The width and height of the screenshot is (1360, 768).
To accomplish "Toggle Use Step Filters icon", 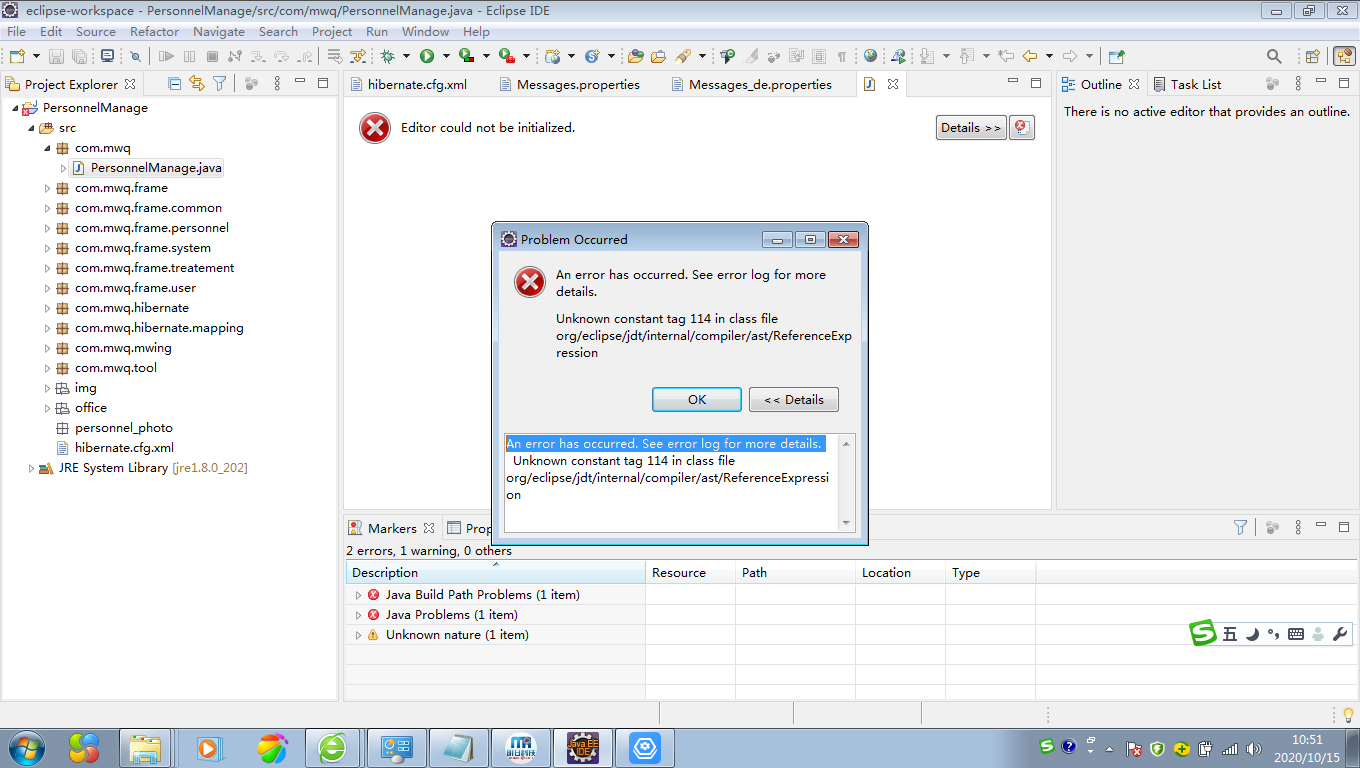I will pos(357,57).
